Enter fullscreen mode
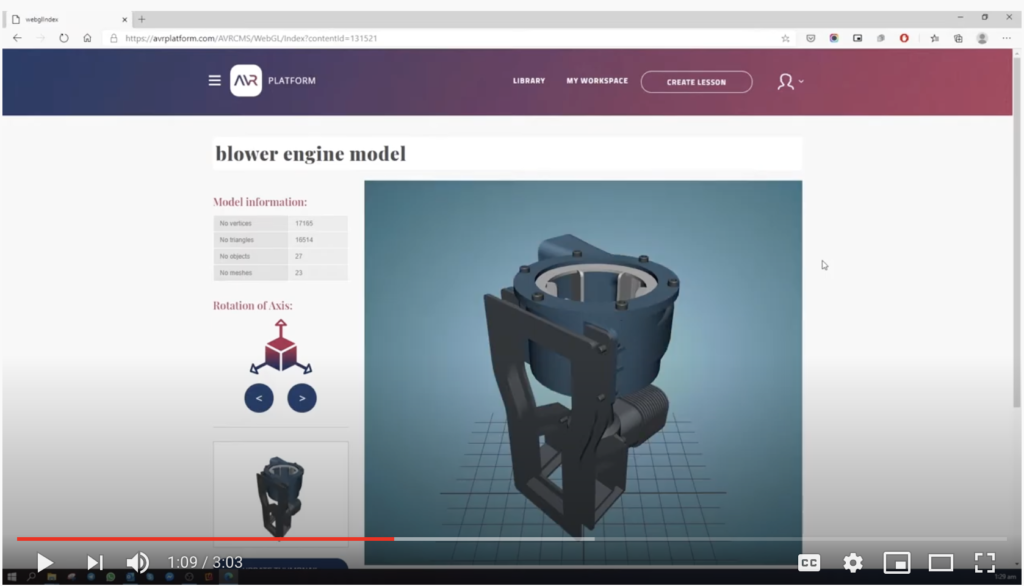 985,563
